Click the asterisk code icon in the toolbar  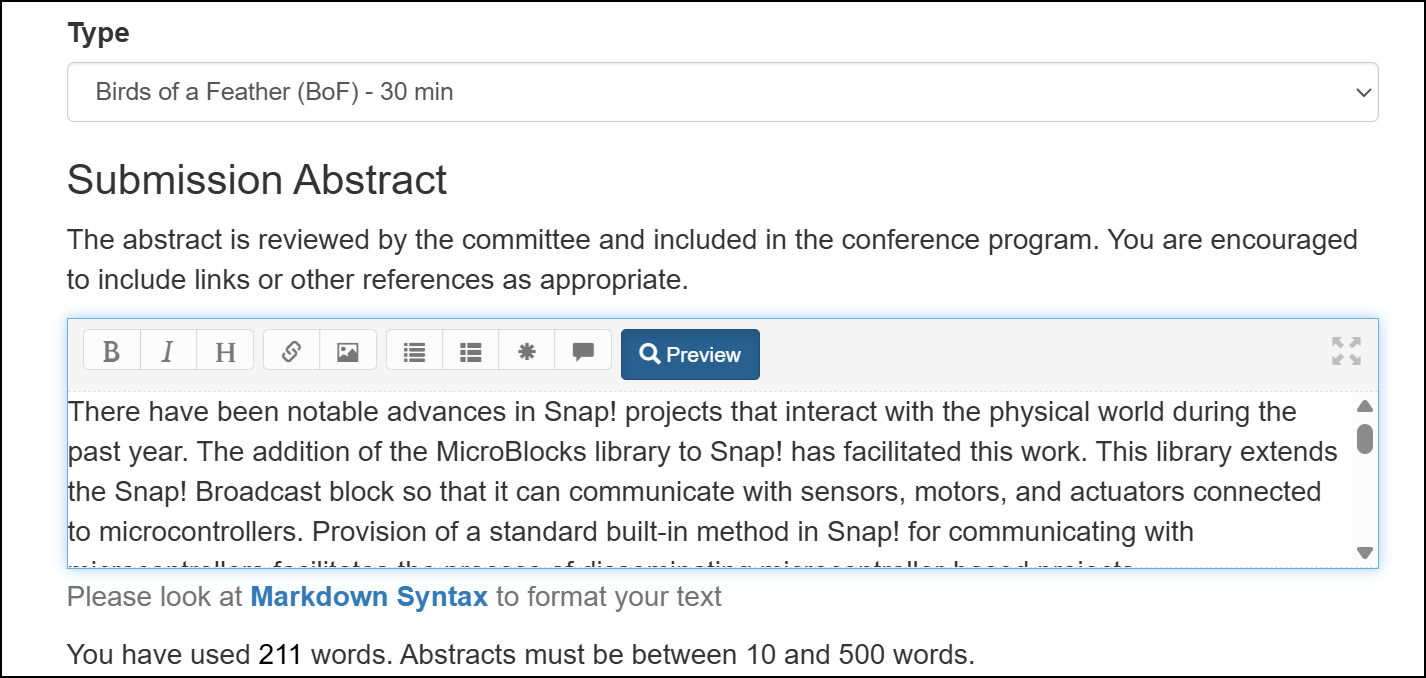click(527, 351)
